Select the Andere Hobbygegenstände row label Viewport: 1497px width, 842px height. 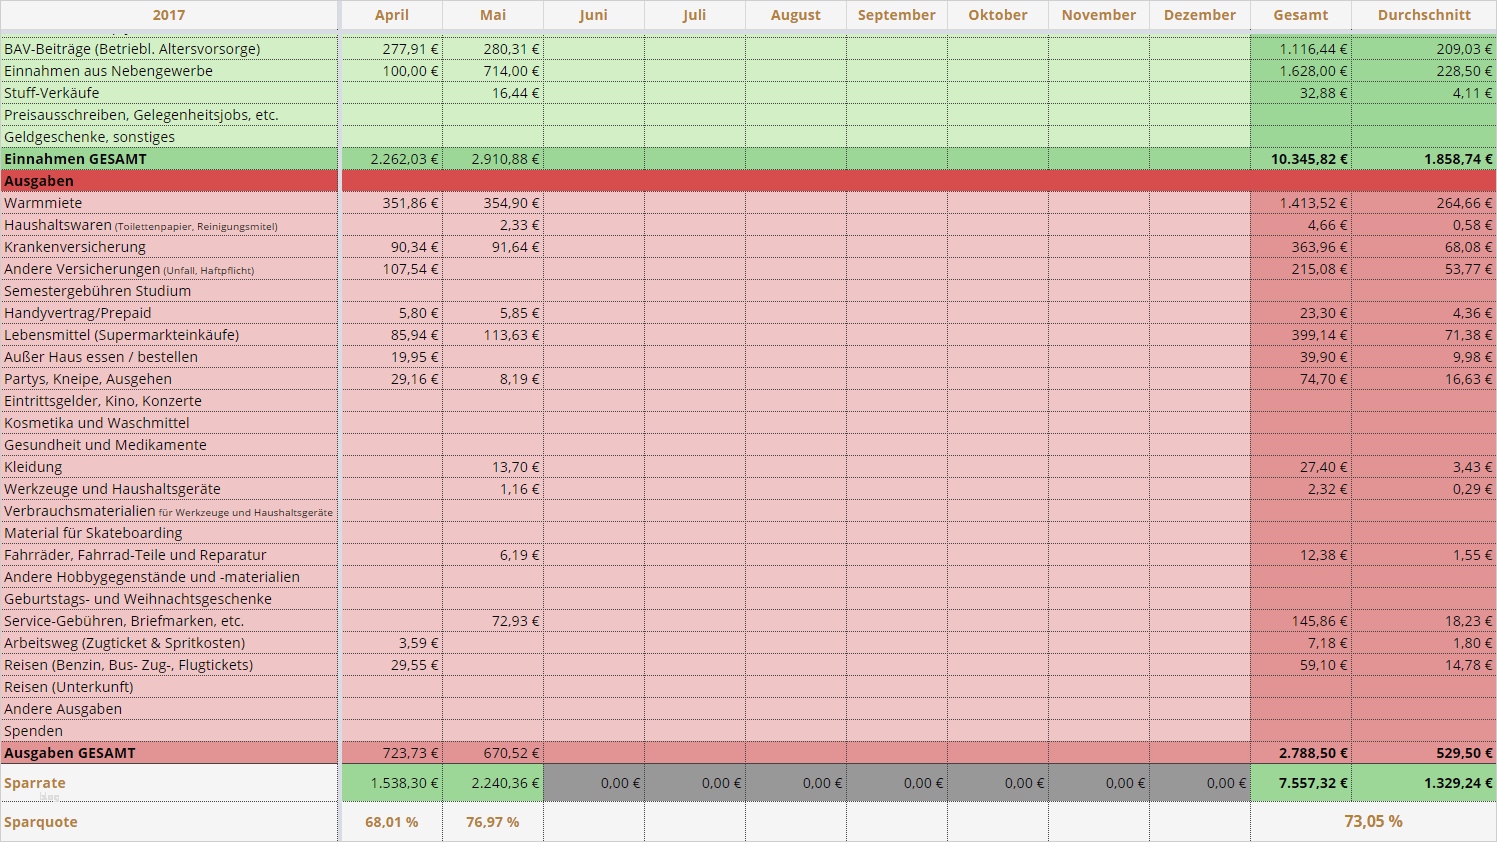pos(152,577)
